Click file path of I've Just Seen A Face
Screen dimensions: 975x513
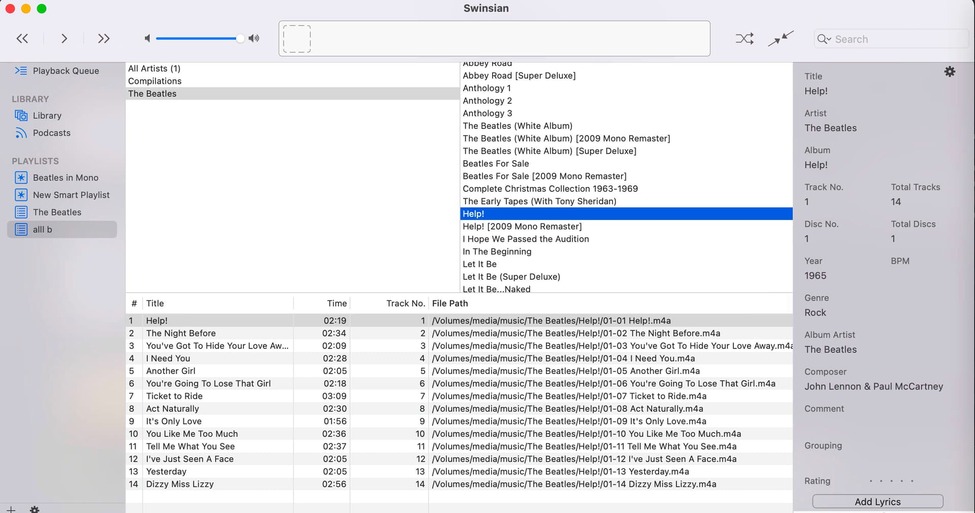click(585, 459)
